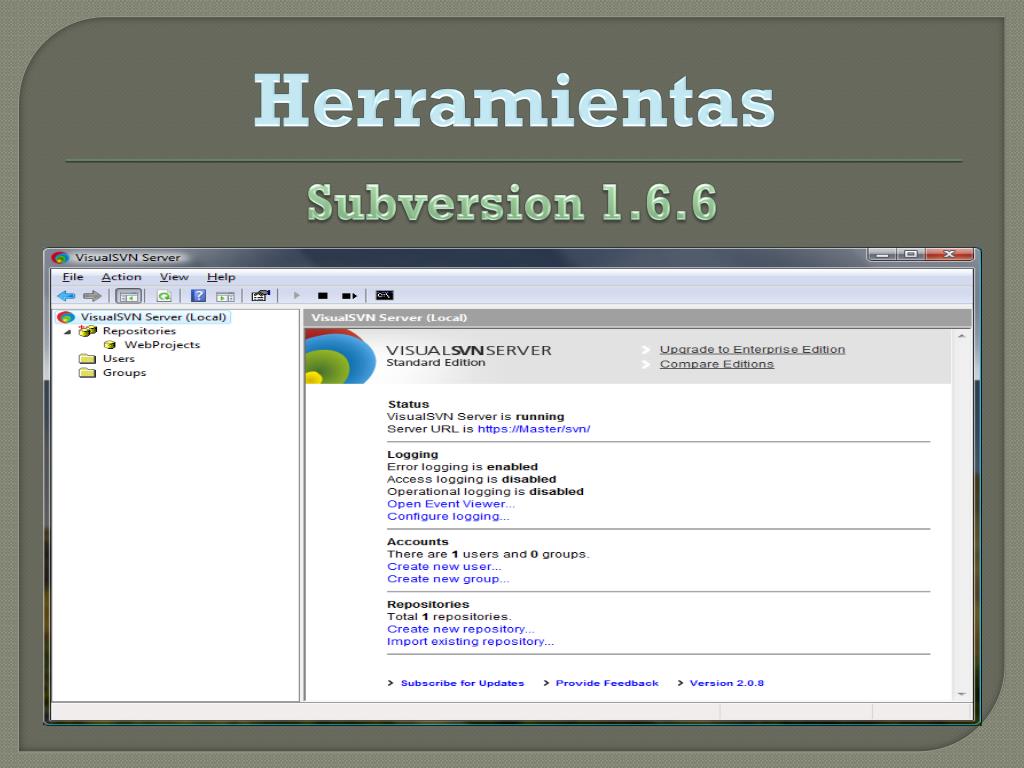Click the Restart server icon
This screenshot has width=1024, height=768.
coord(349,296)
